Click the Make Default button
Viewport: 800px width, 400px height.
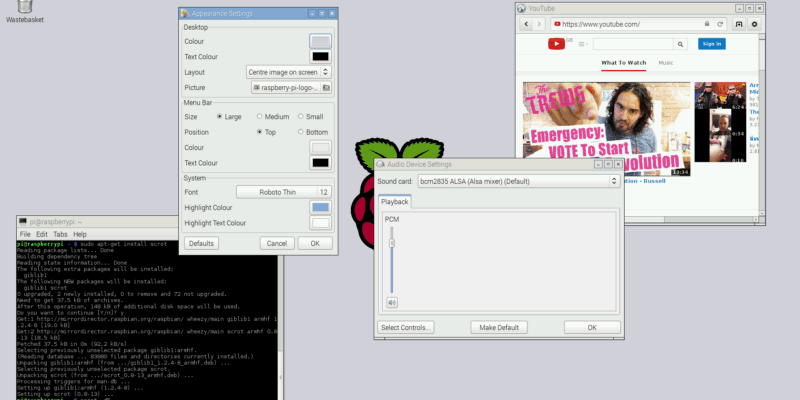[x=499, y=327]
